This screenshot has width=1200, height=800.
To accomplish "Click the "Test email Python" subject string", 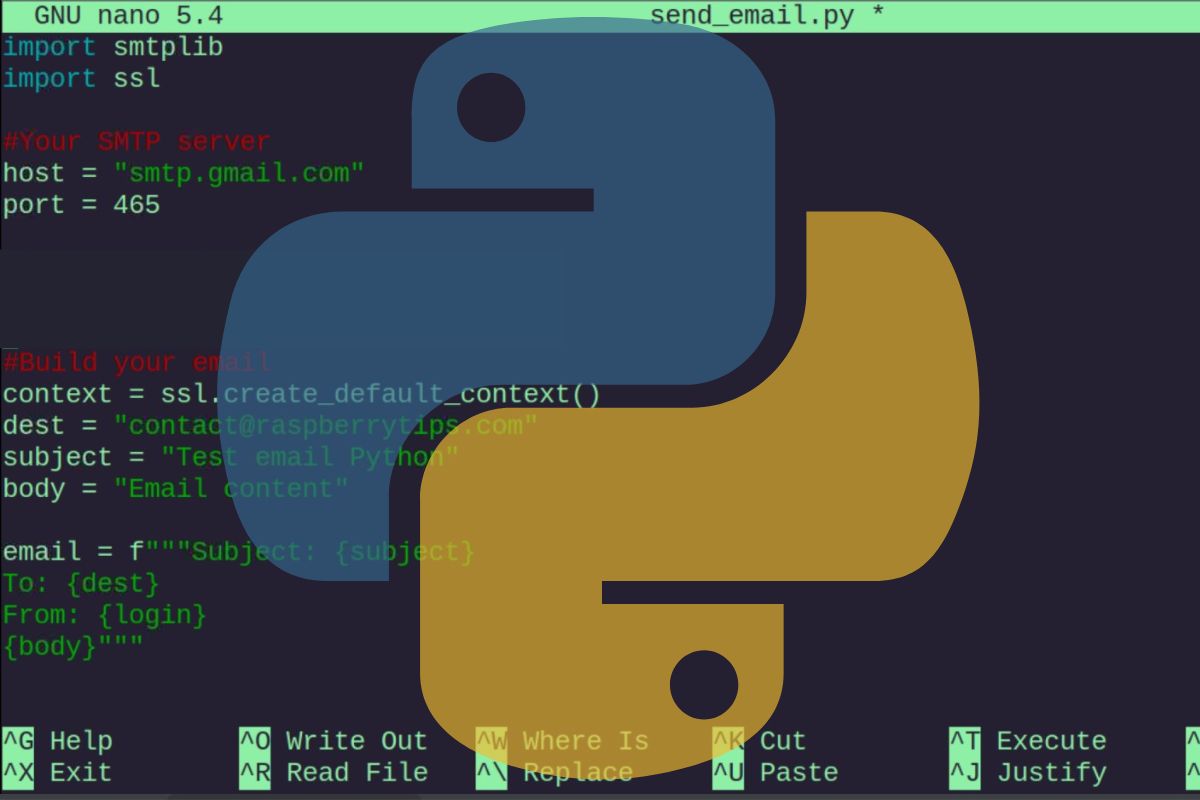I will 309,457.
